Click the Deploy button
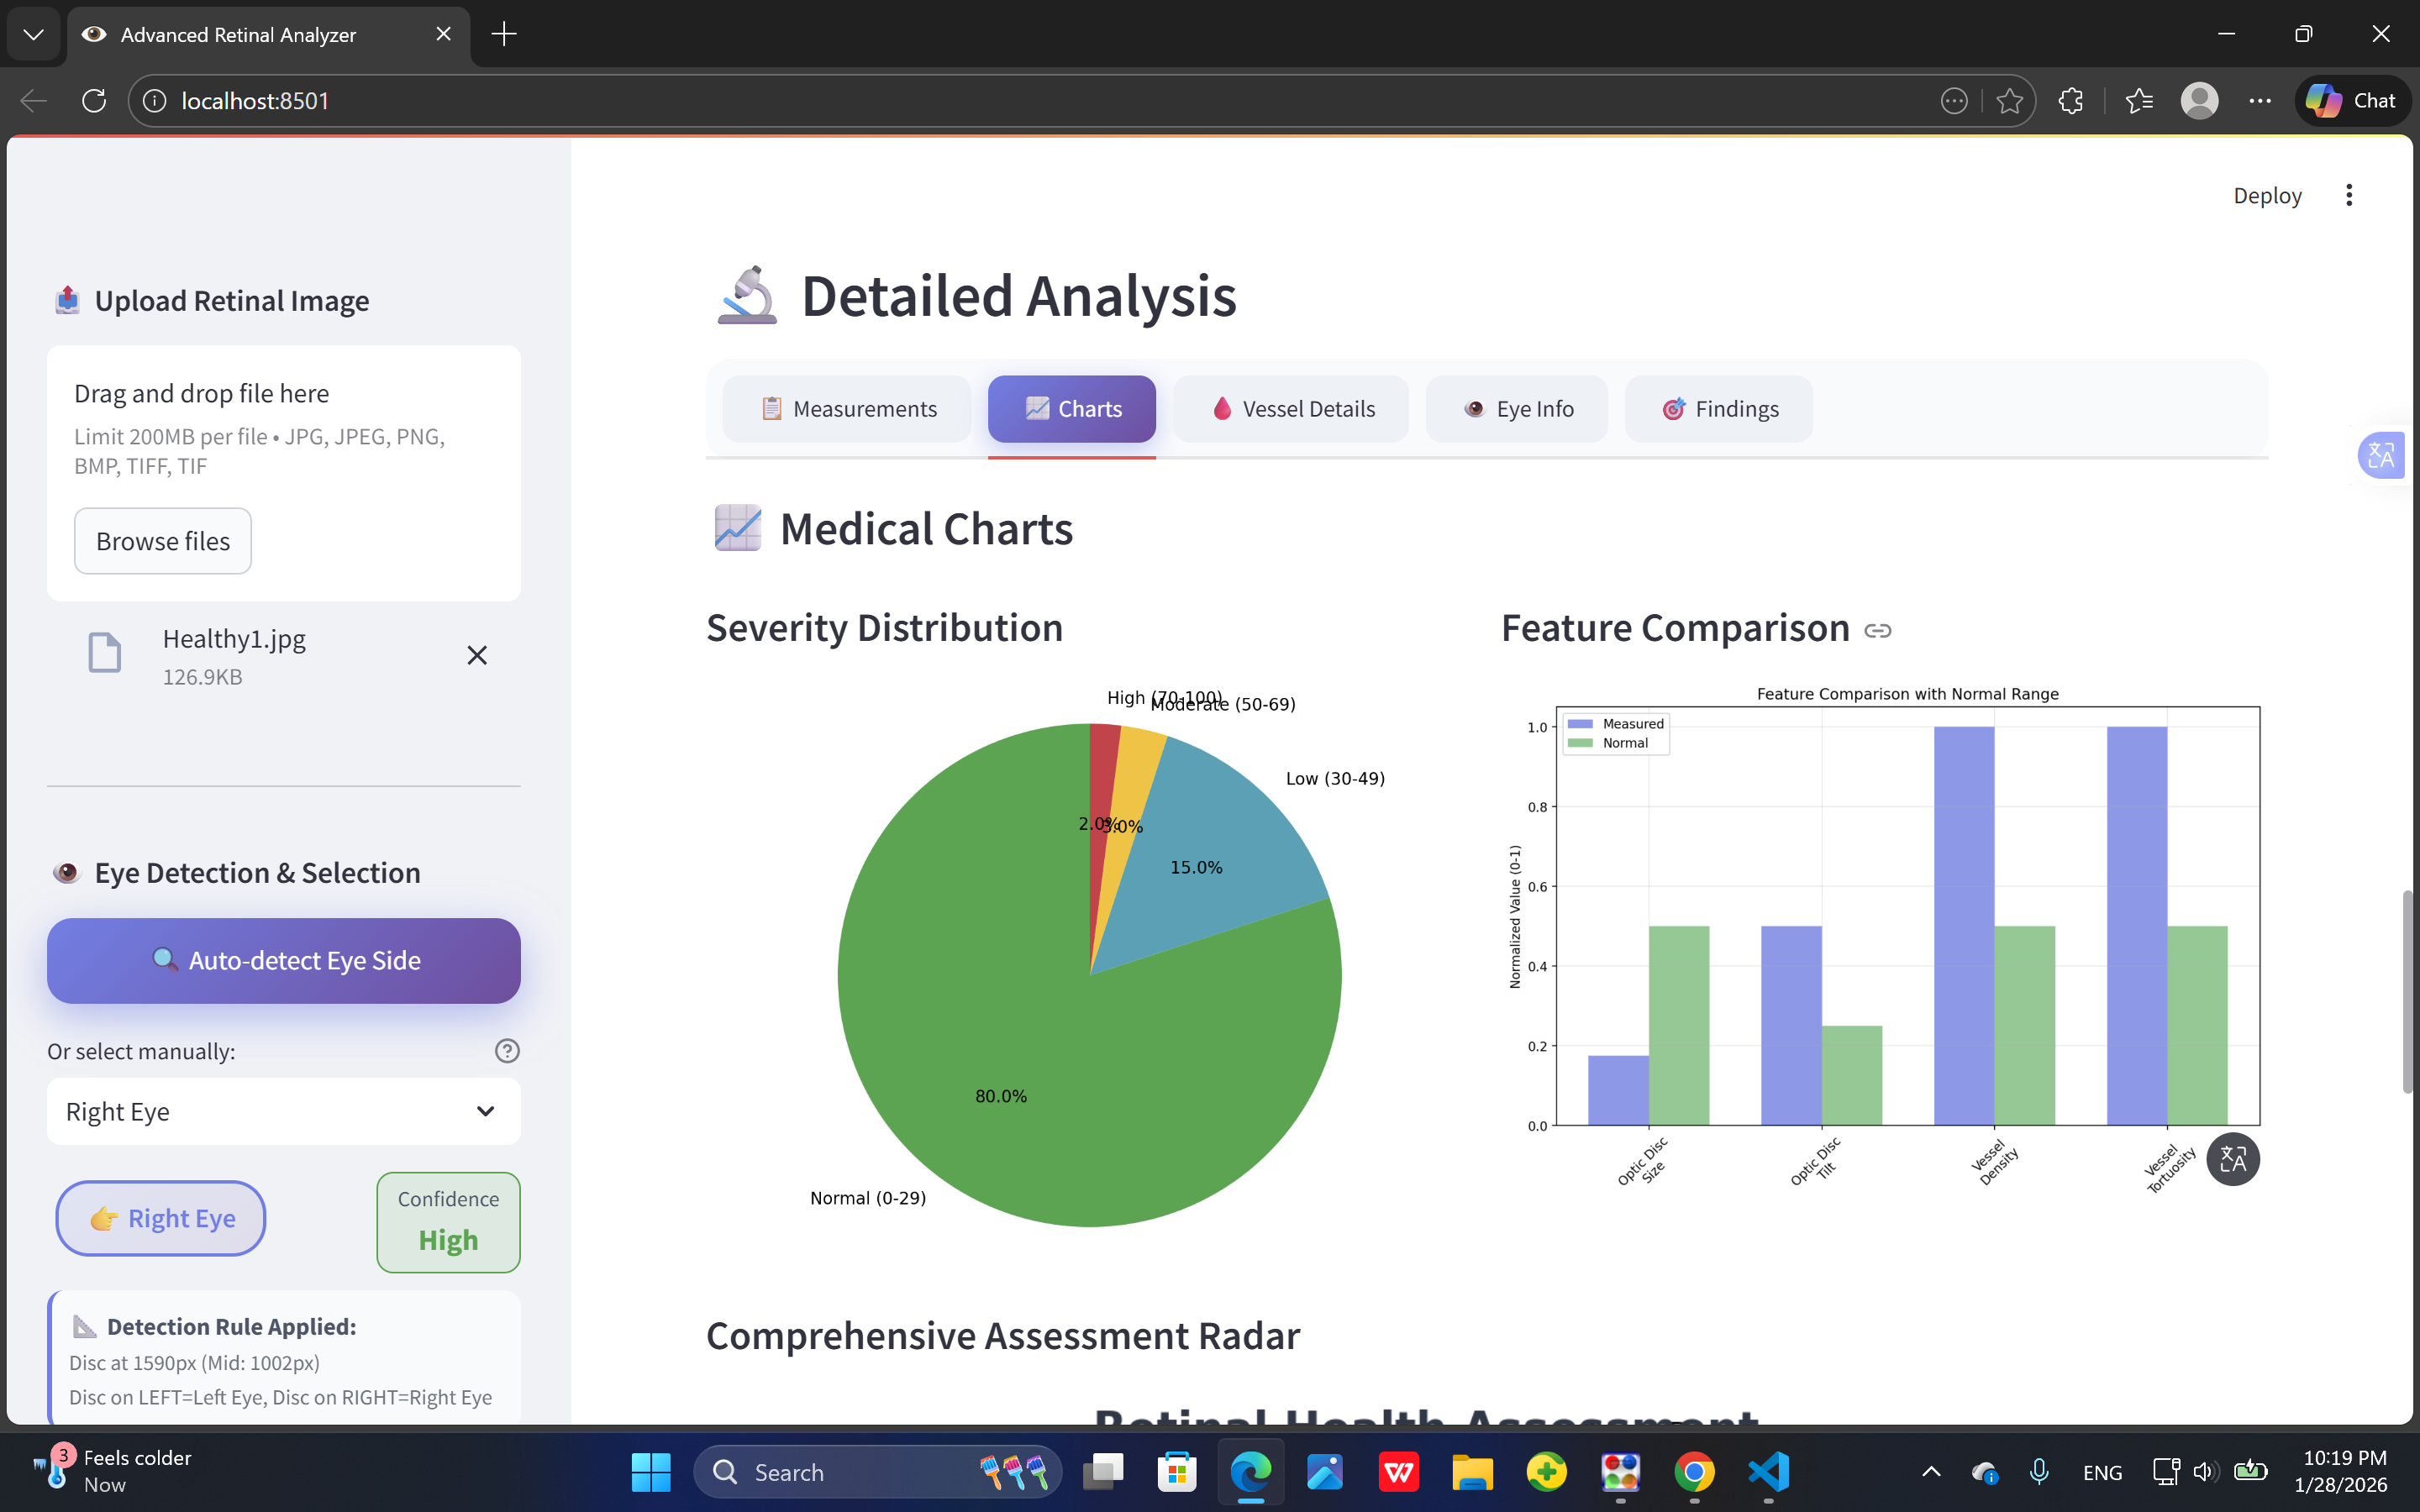The height and width of the screenshot is (1512, 2420). [2266, 195]
